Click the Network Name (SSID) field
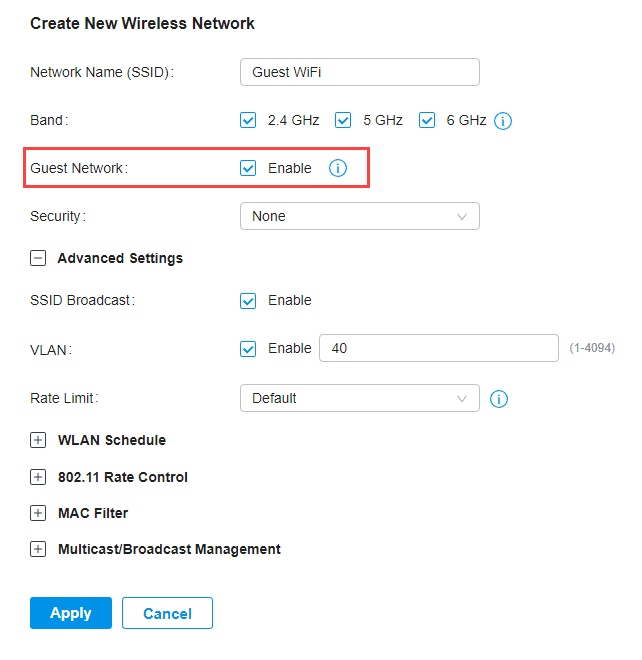 359,72
